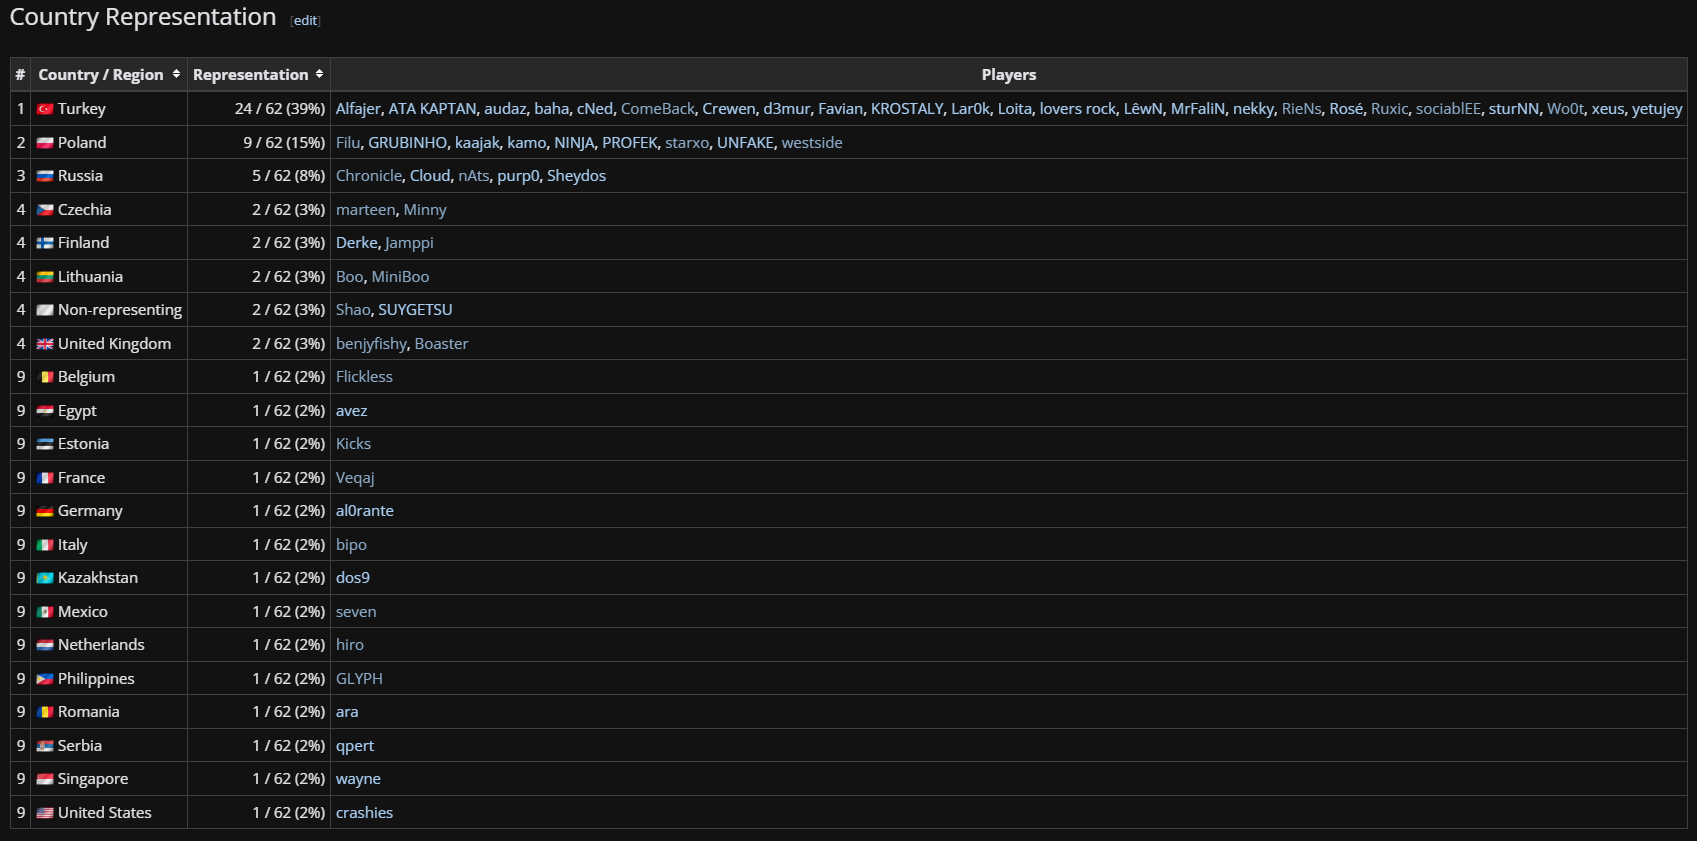Select player link yetujey
Image resolution: width=1697 pixels, height=841 pixels.
(1656, 109)
